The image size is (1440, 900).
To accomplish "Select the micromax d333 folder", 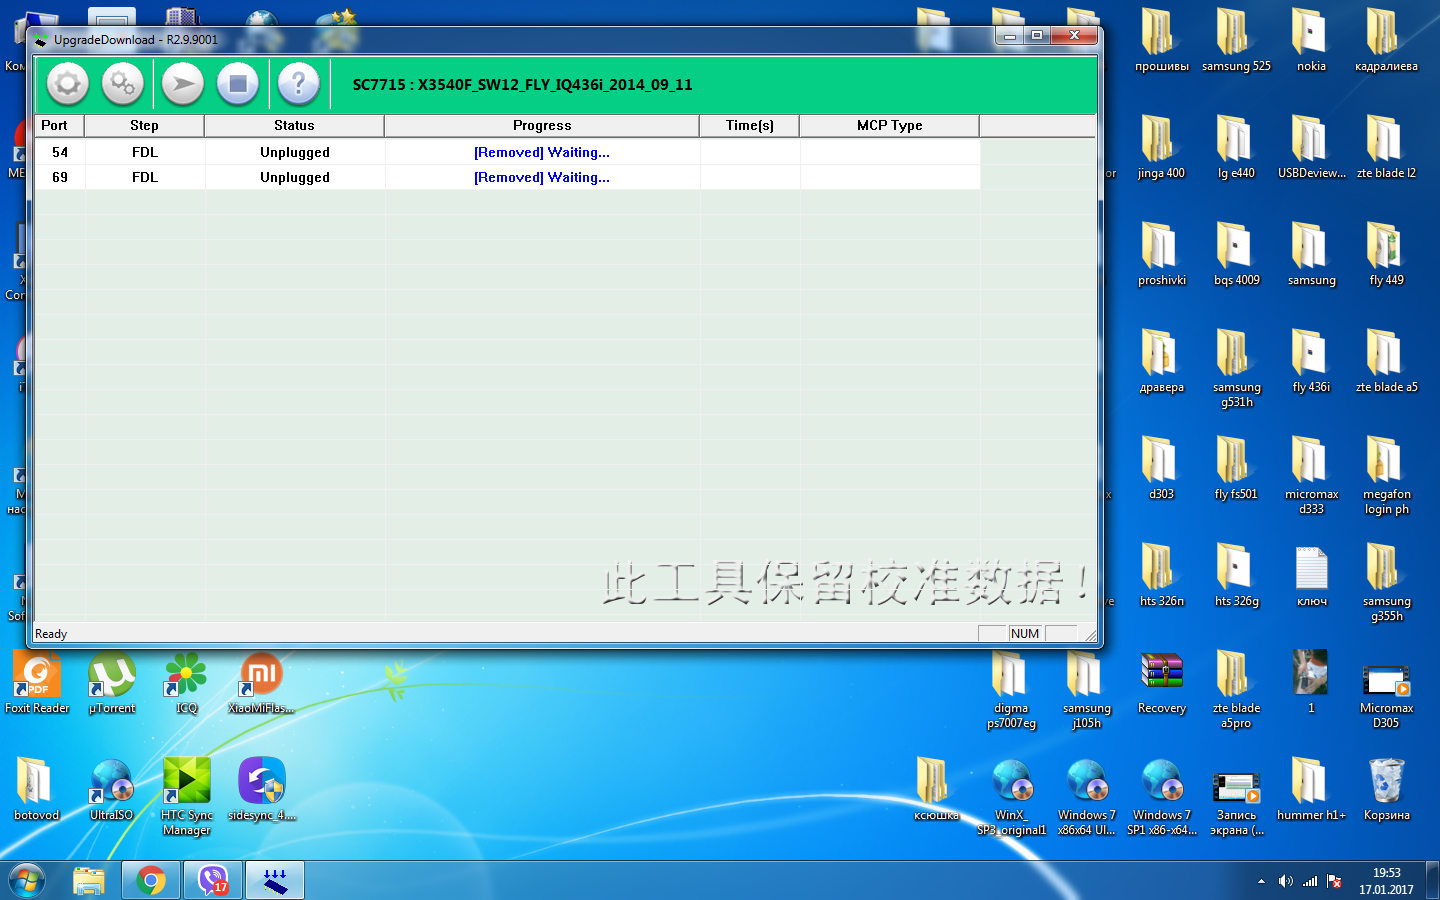I will [1311, 475].
